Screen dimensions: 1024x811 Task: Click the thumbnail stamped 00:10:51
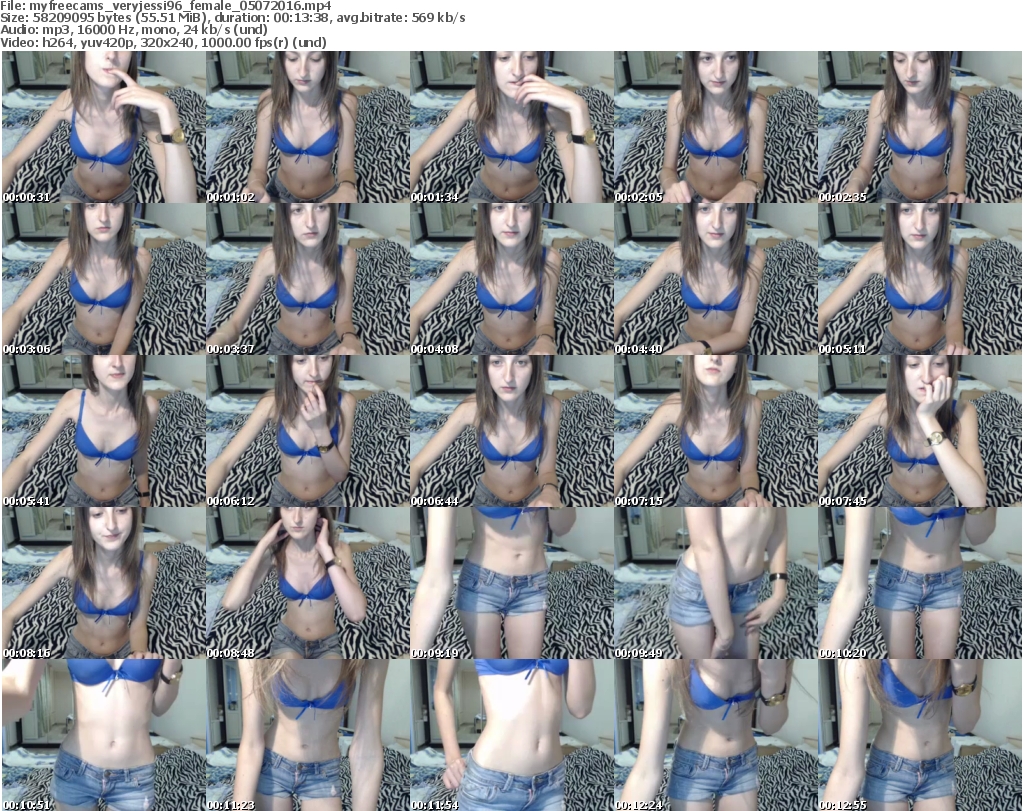click(x=104, y=735)
